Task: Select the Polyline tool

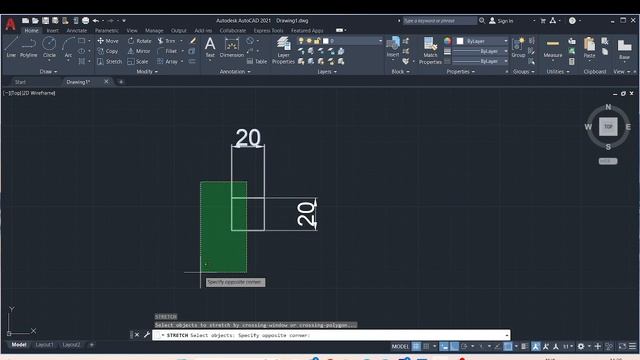Action: [28, 47]
